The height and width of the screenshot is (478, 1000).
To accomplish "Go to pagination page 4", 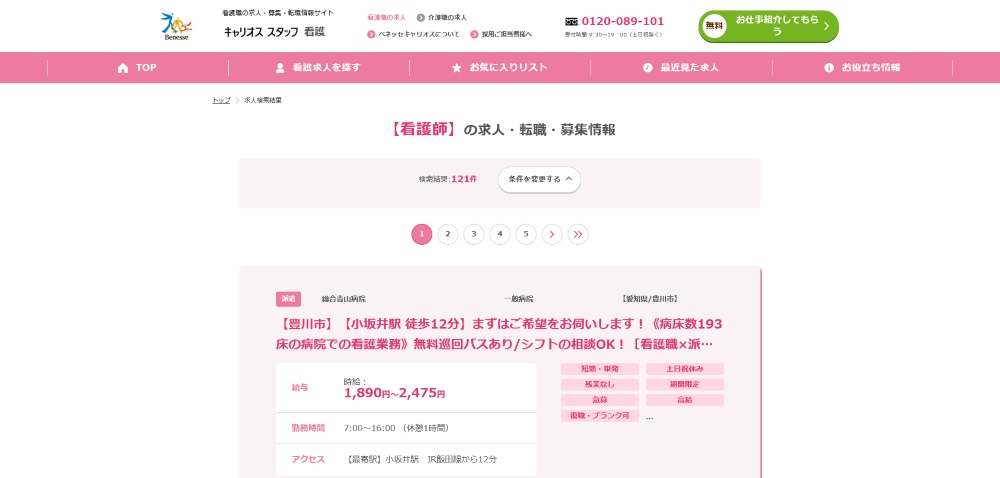I will coord(500,235).
